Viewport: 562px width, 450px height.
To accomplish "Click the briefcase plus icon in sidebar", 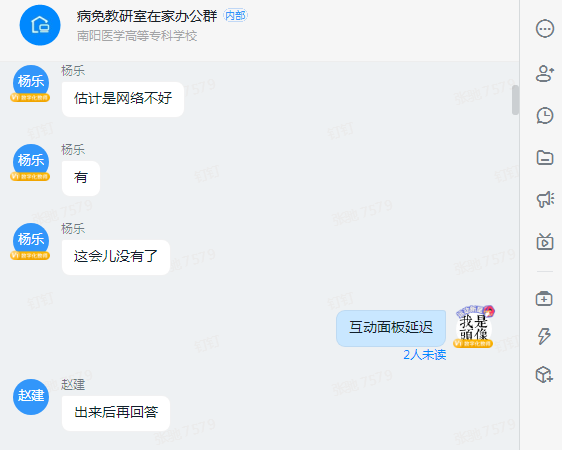I will pyautogui.click(x=544, y=298).
